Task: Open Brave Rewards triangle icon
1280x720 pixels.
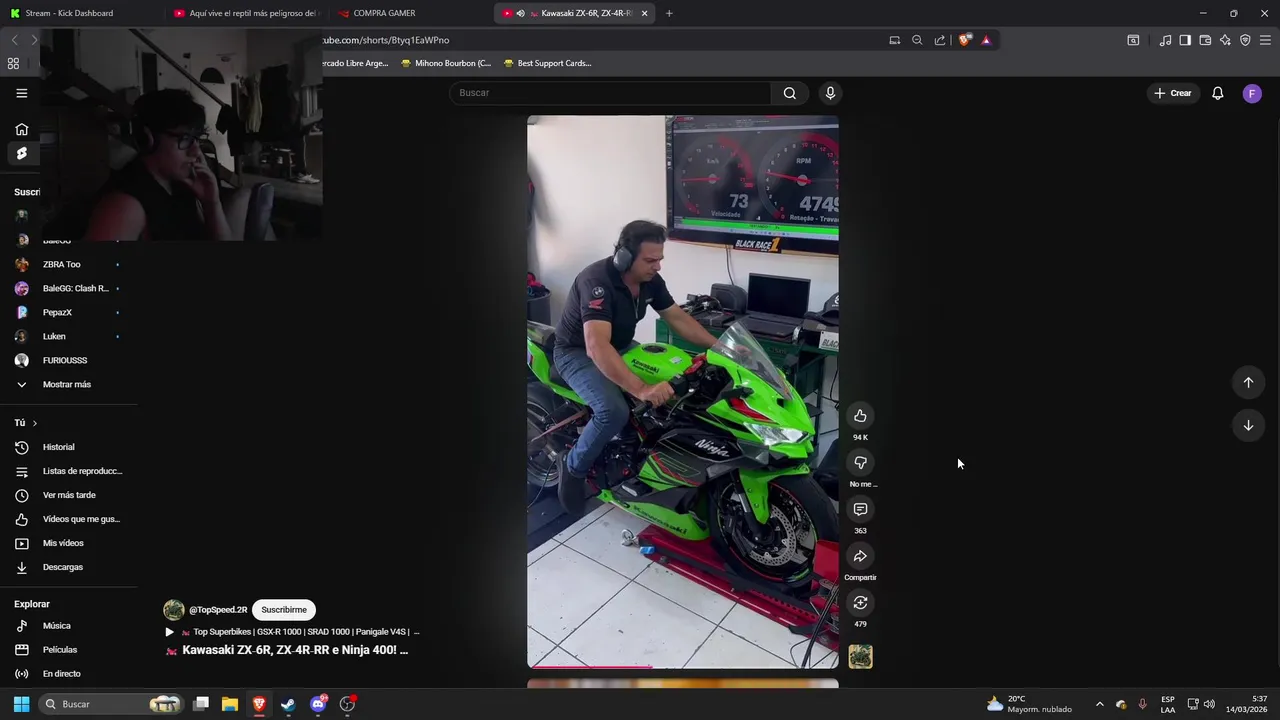Action: point(986,40)
